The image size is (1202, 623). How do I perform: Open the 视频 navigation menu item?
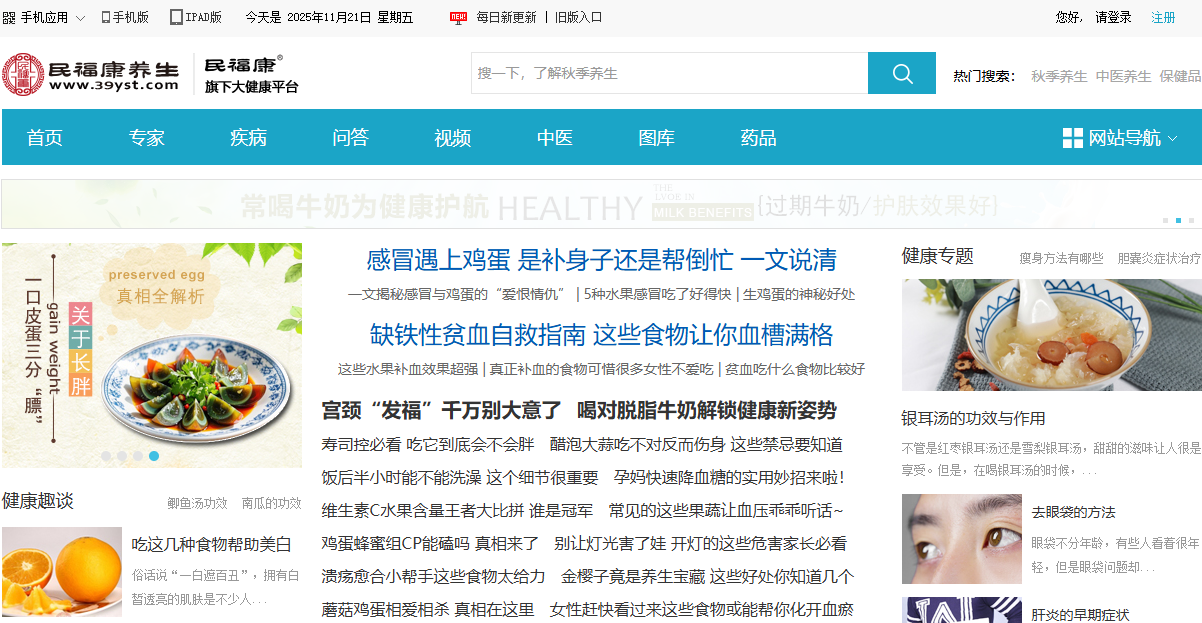coord(452,138)
